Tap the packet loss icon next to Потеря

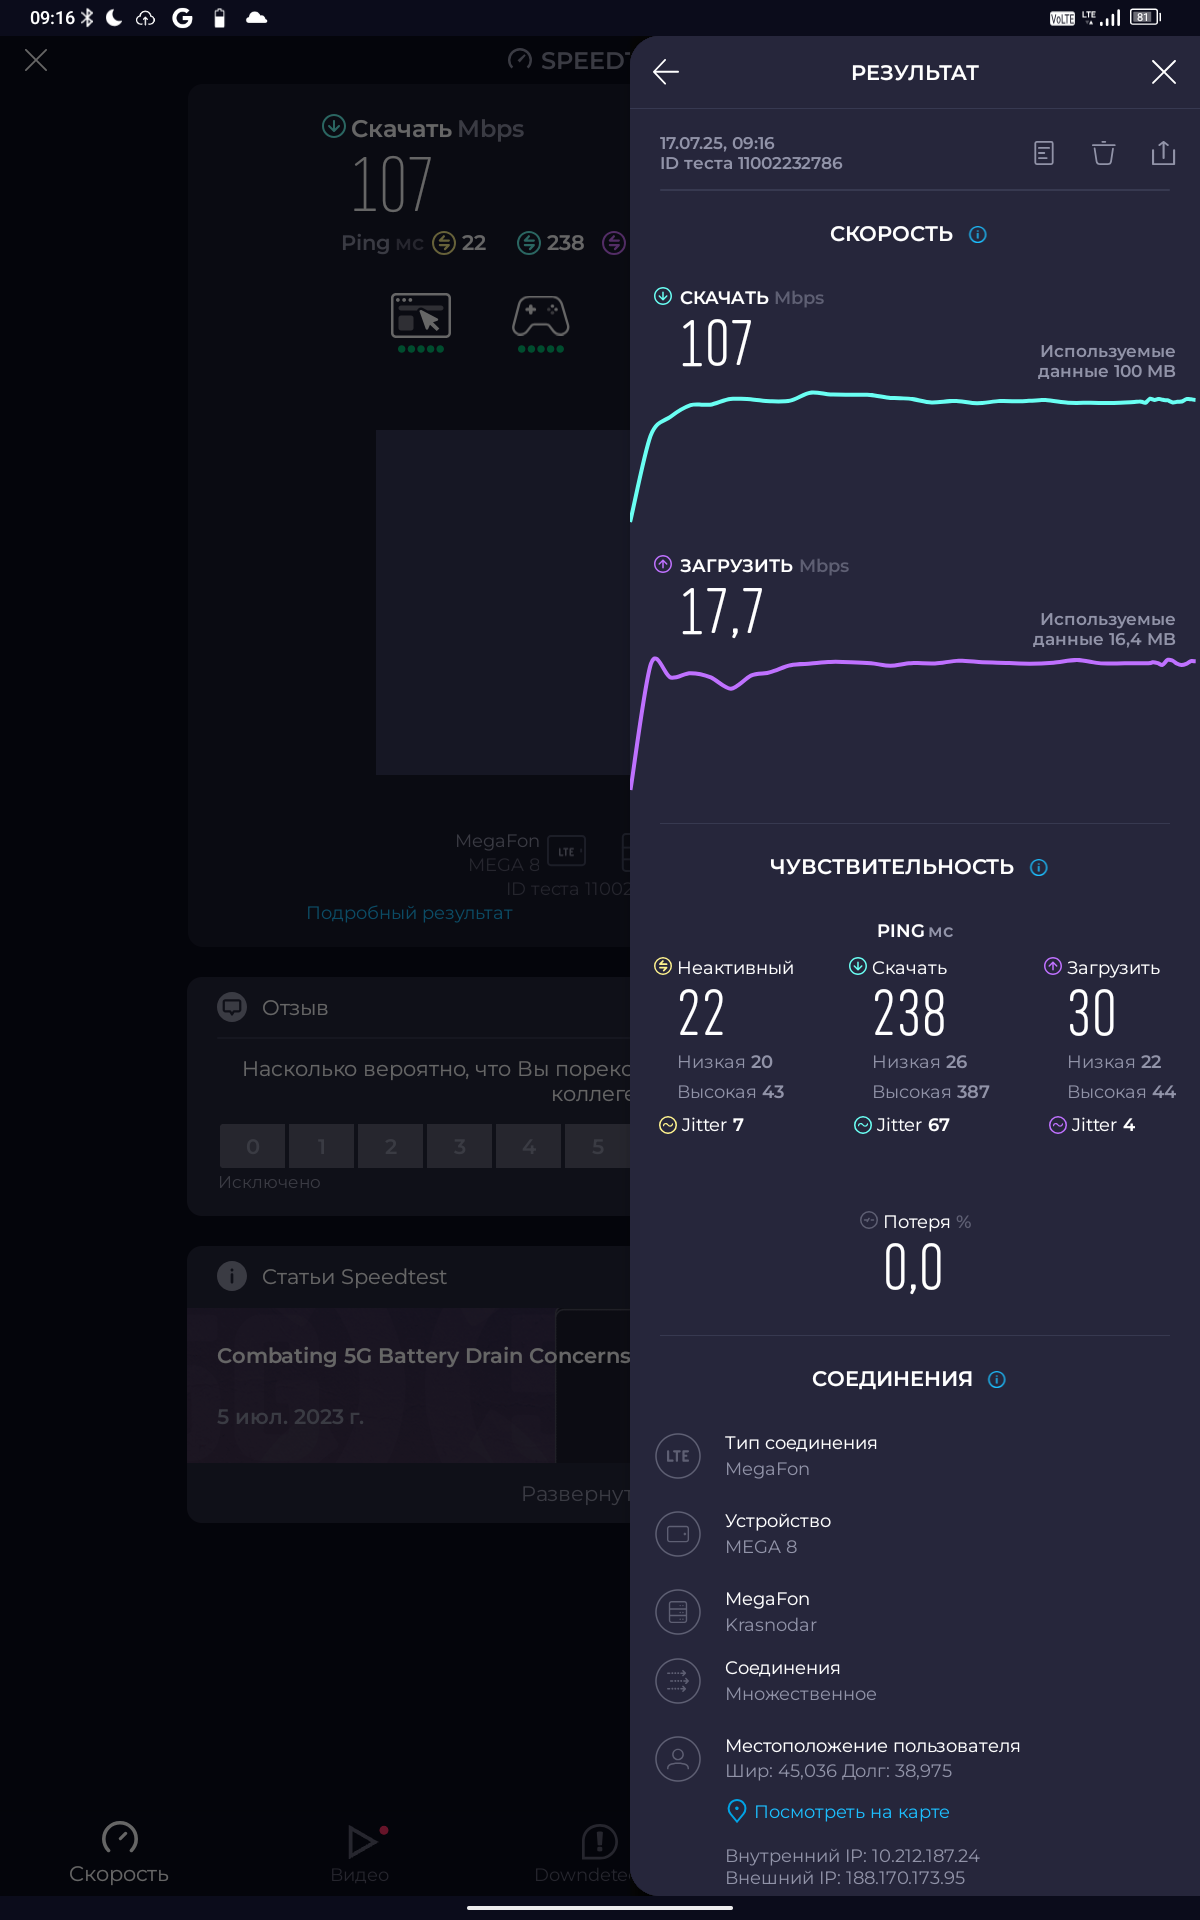(x=869, y=1220)
